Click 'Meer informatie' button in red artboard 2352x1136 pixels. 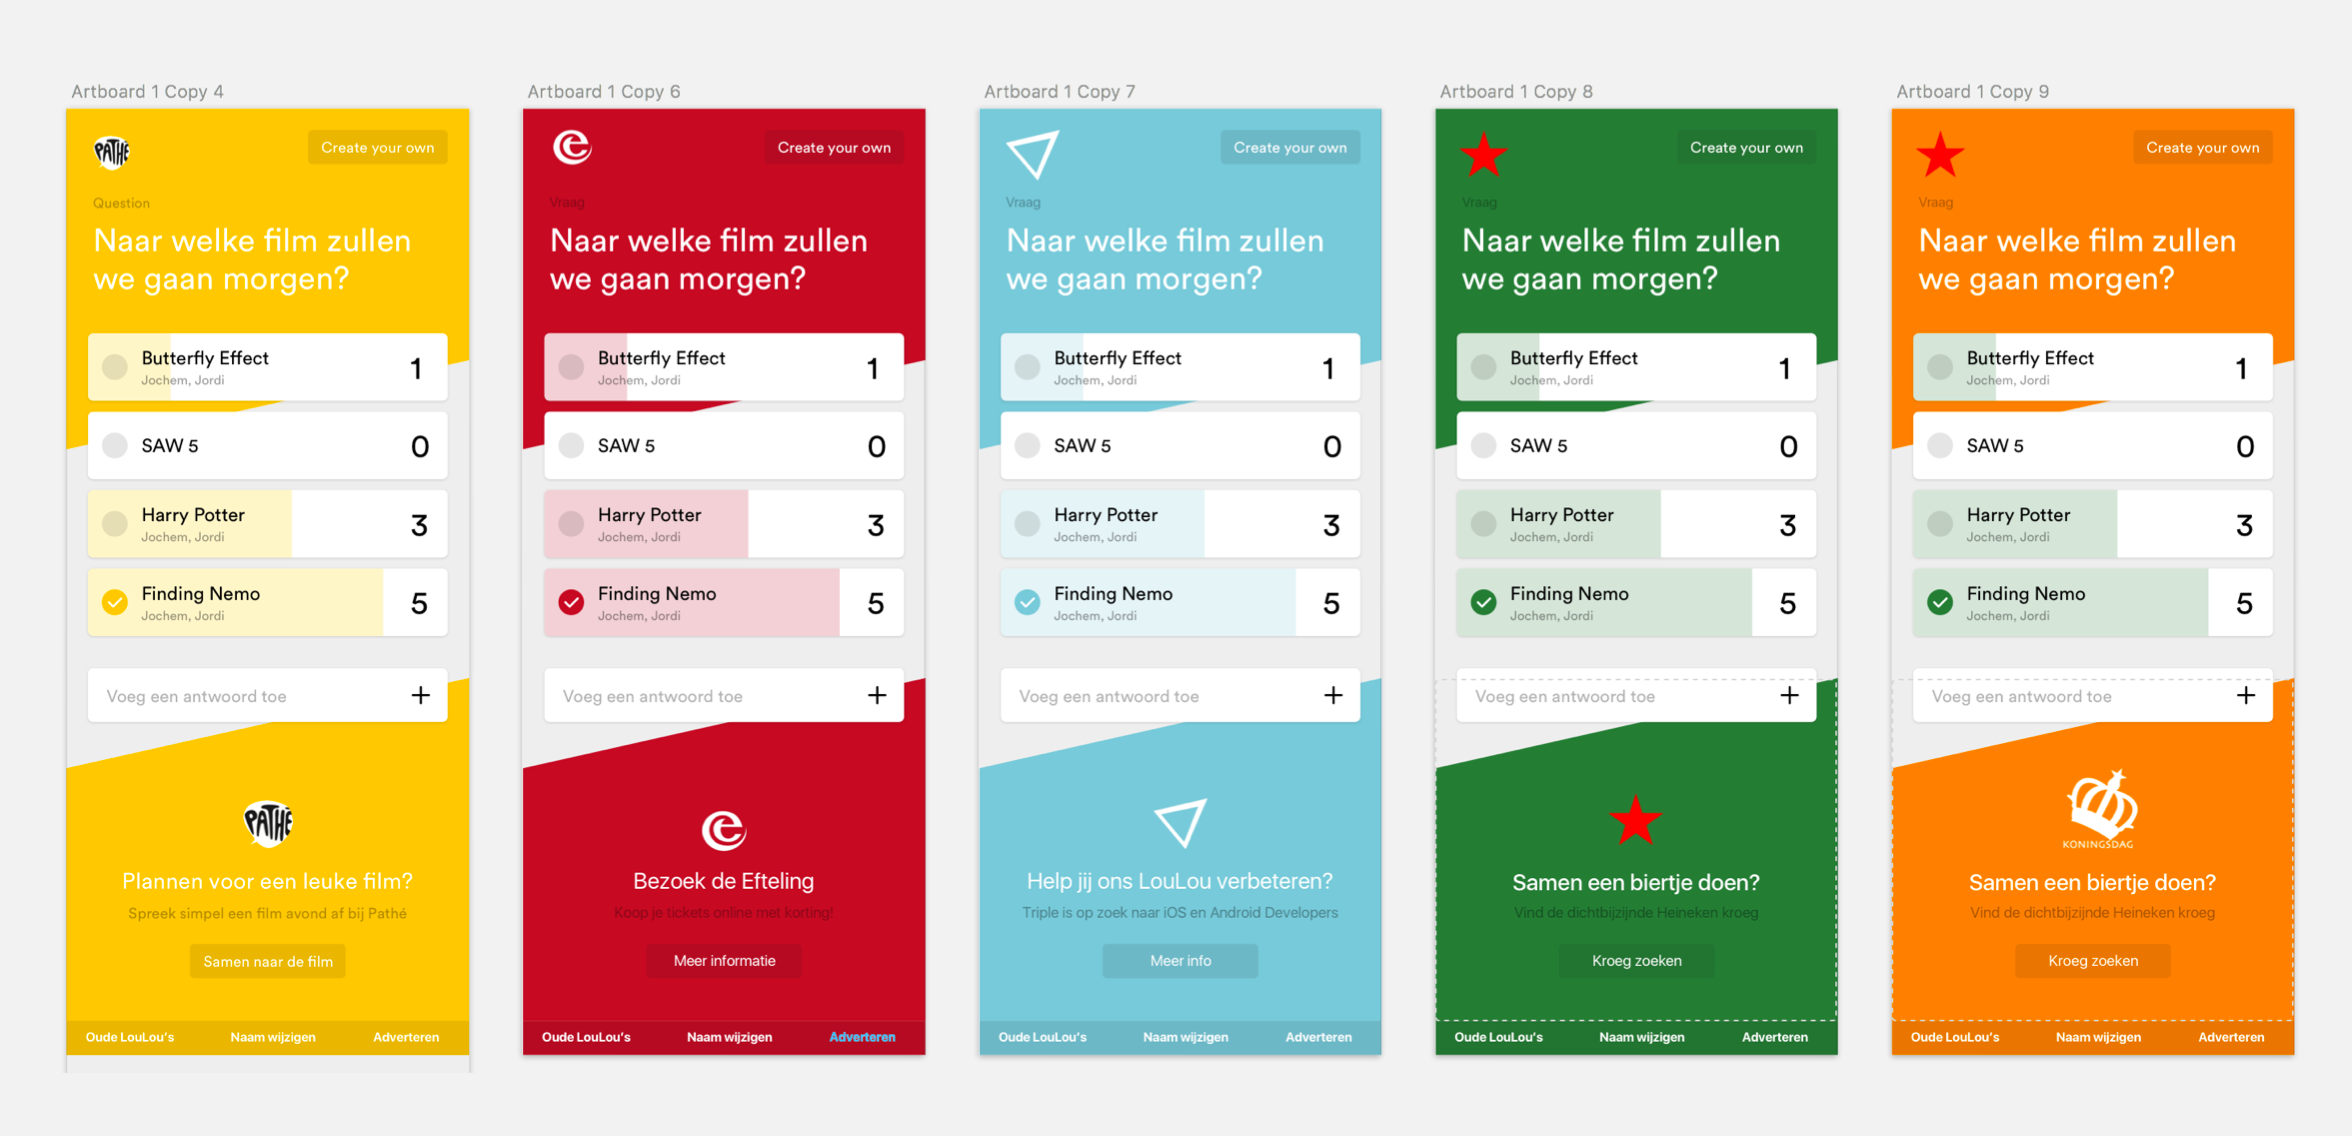[x=724, y=961]
